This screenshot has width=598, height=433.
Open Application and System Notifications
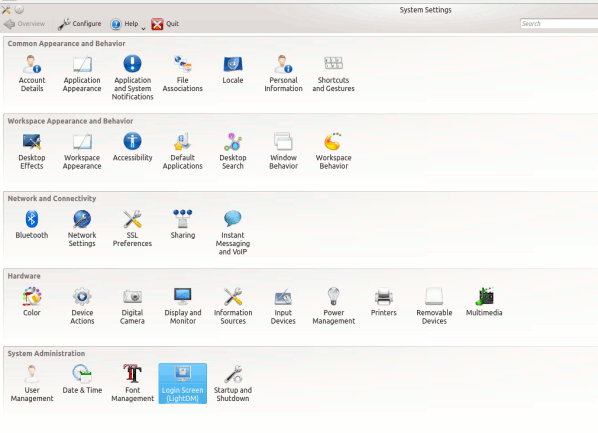[x=132, y=77]
